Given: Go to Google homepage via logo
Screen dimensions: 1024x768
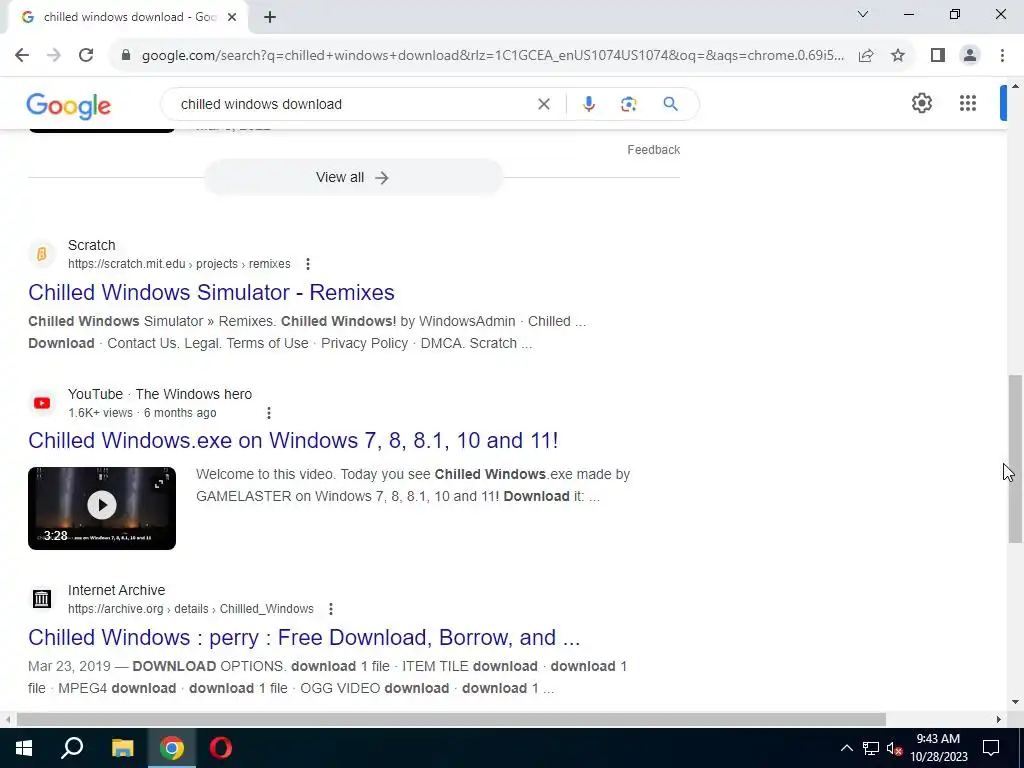Looking at the screenshot, I should (x=69, y=106).
